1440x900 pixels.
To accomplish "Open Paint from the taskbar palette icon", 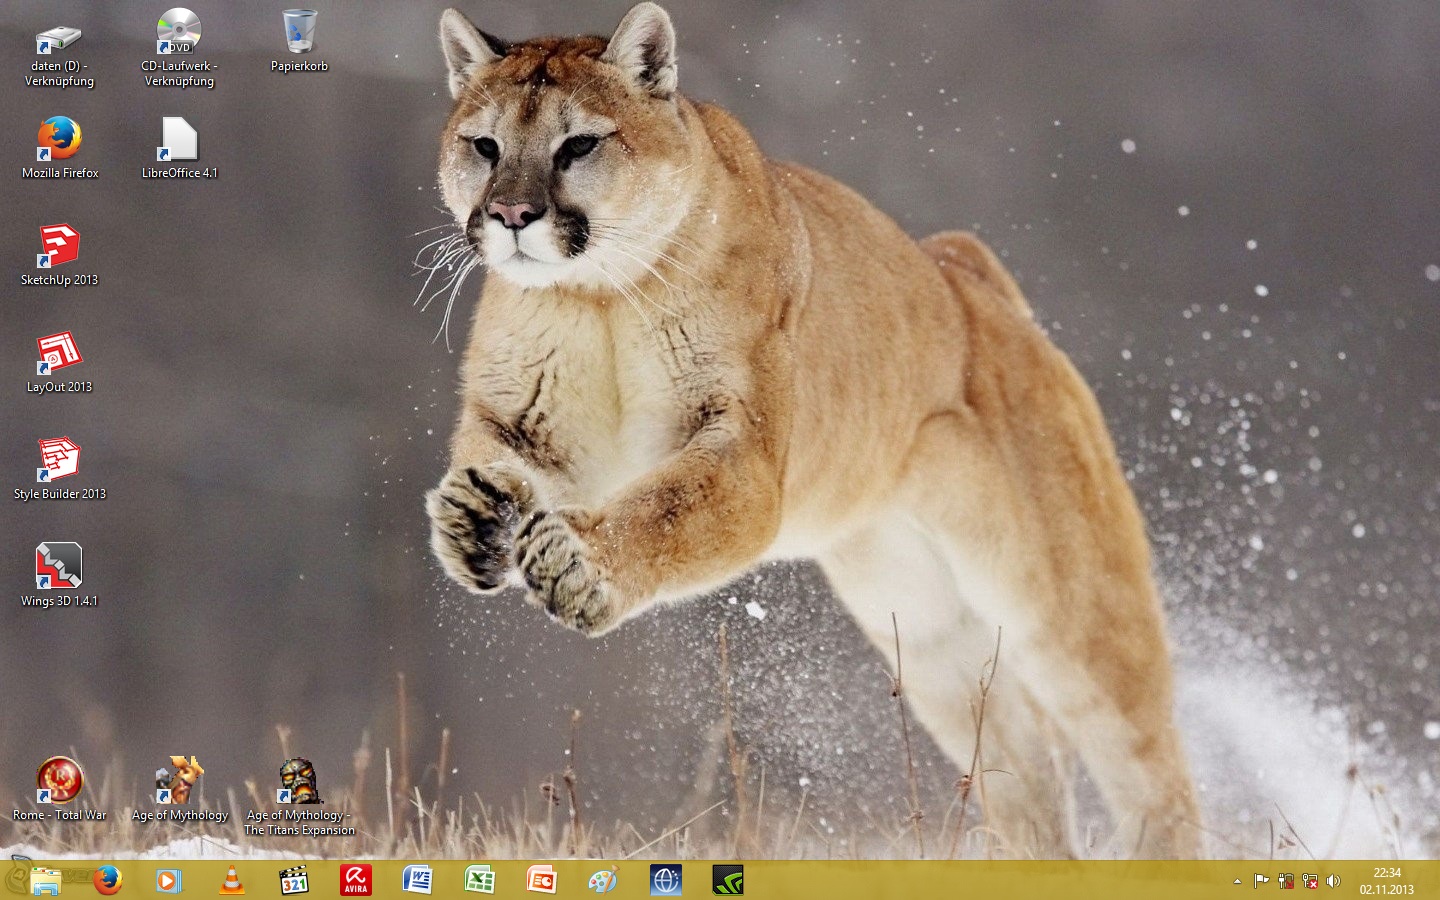I will (603, 881).
